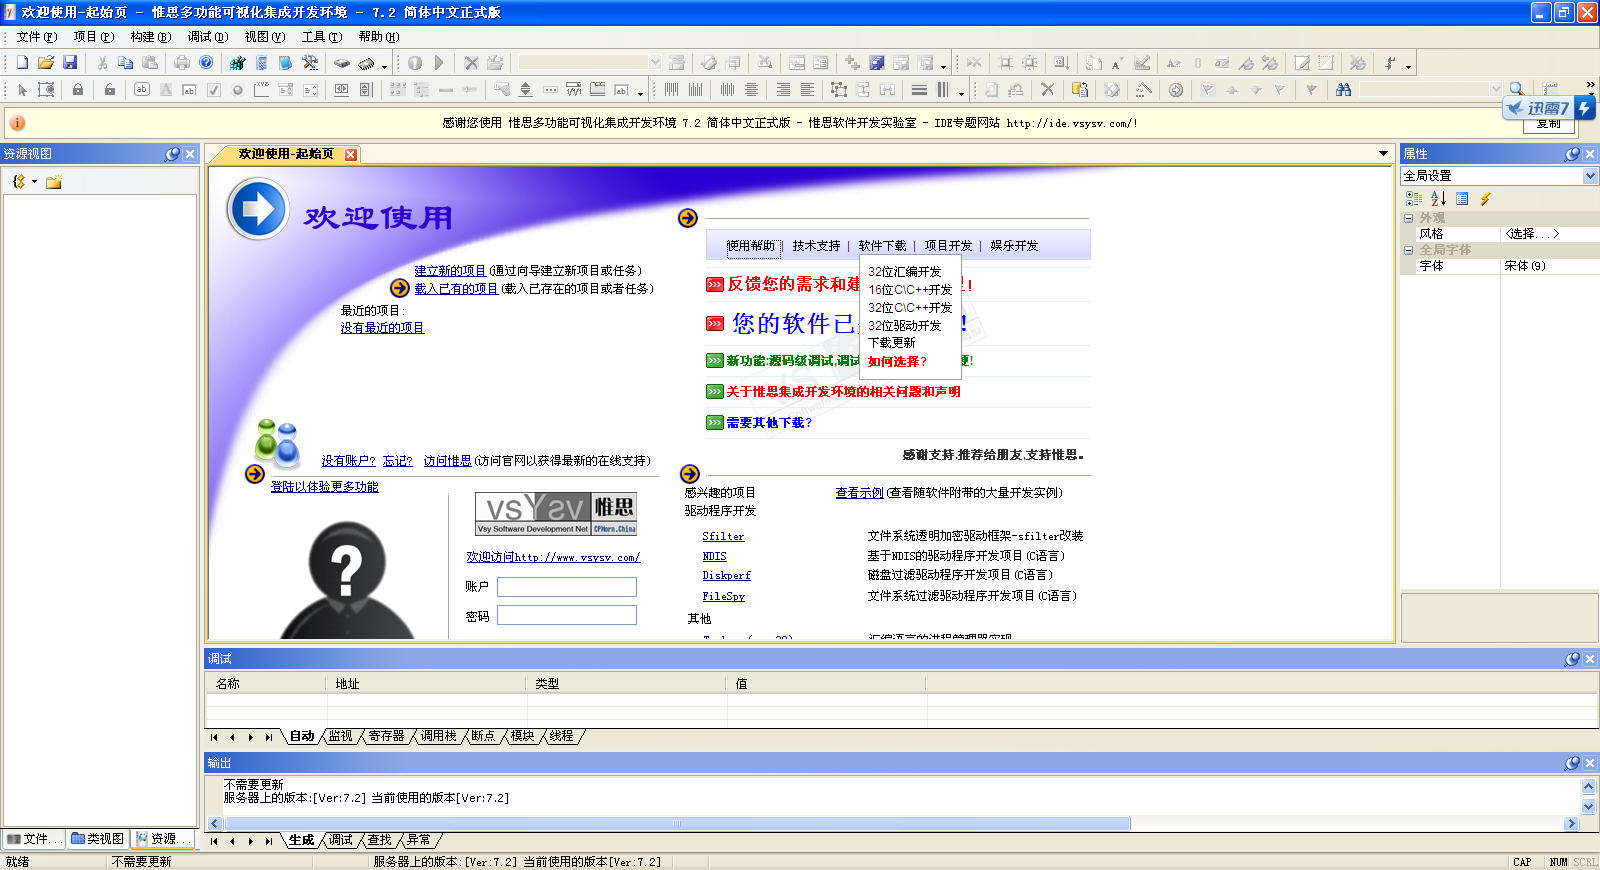Viewport: 1600px width, 870px height.
Task: Switch to the Registers tab in debug panel
Action: 386,736
